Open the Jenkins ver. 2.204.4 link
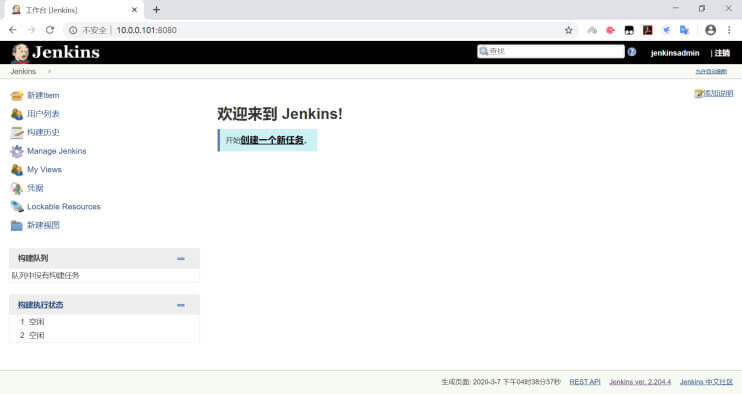 click(640, 382)
